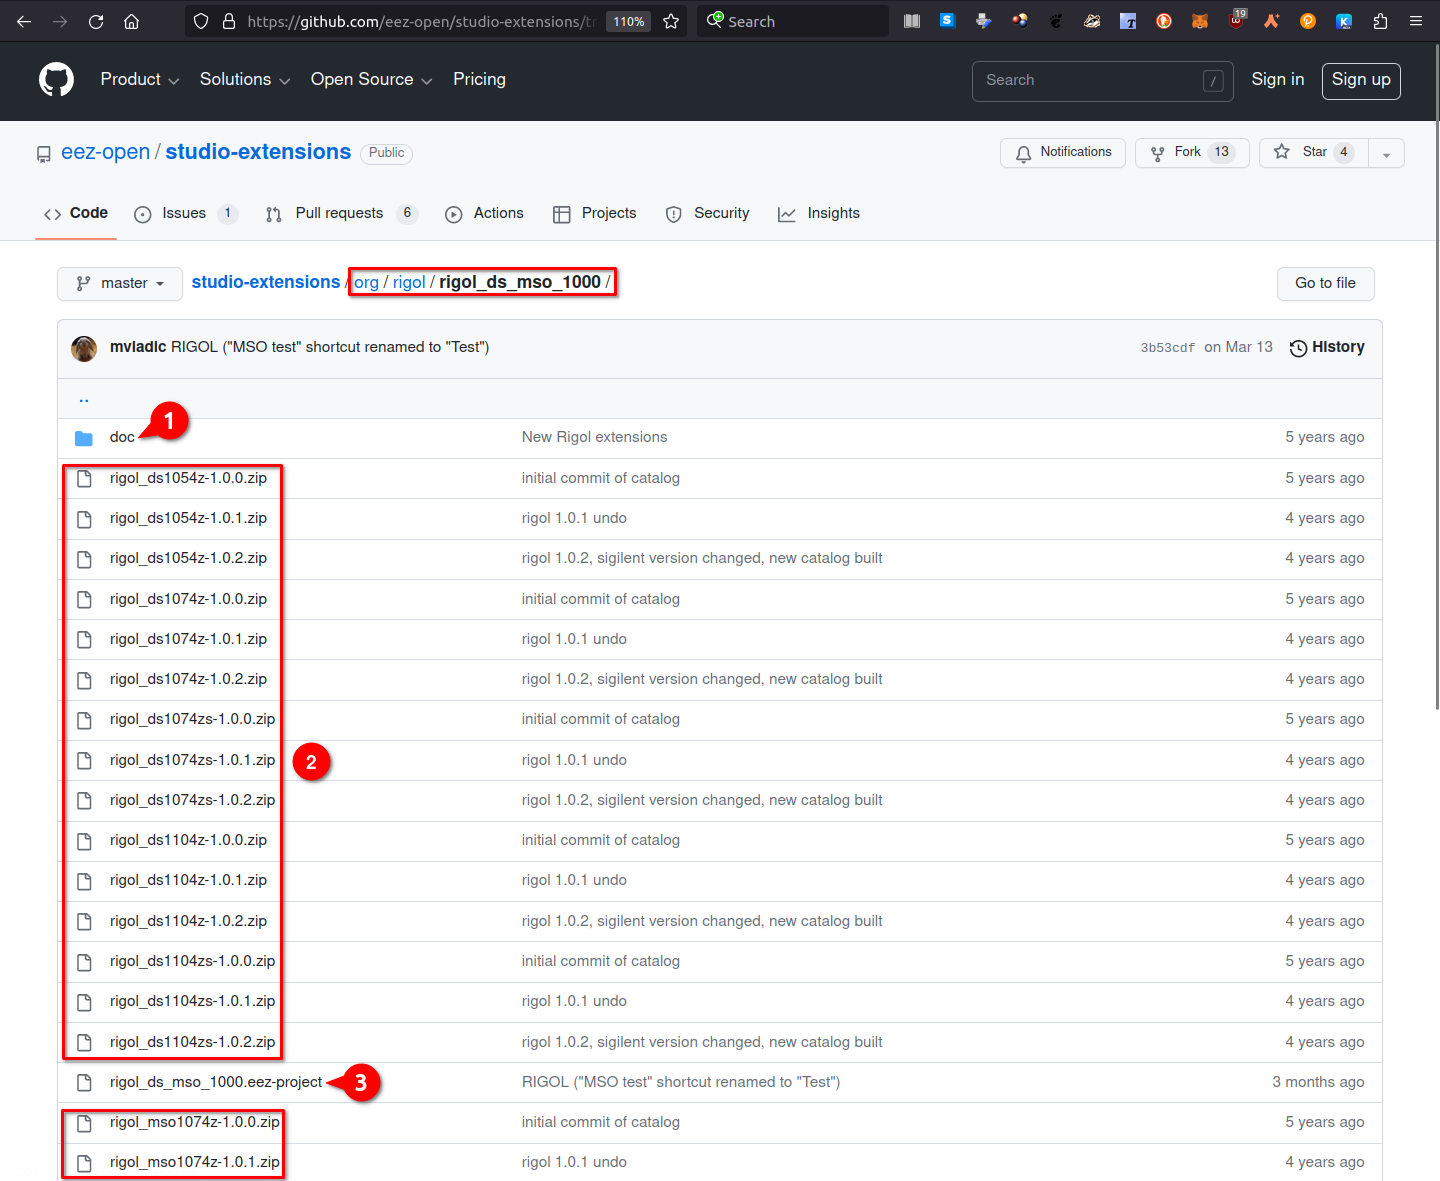The image size is (1440, 1181).
Task: Click the page vertical scrollbar
Action: 1437,375
